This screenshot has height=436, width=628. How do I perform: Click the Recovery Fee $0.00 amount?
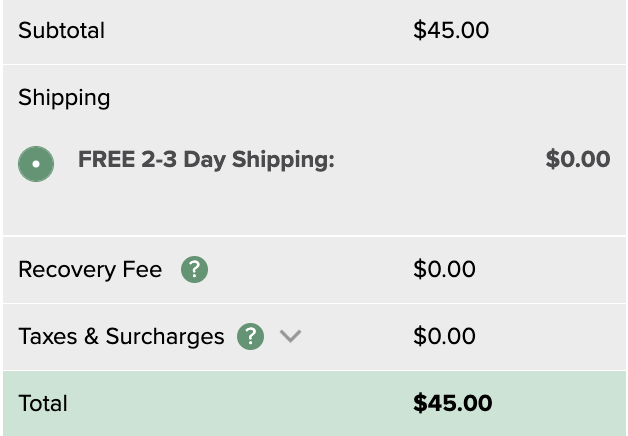444,269
